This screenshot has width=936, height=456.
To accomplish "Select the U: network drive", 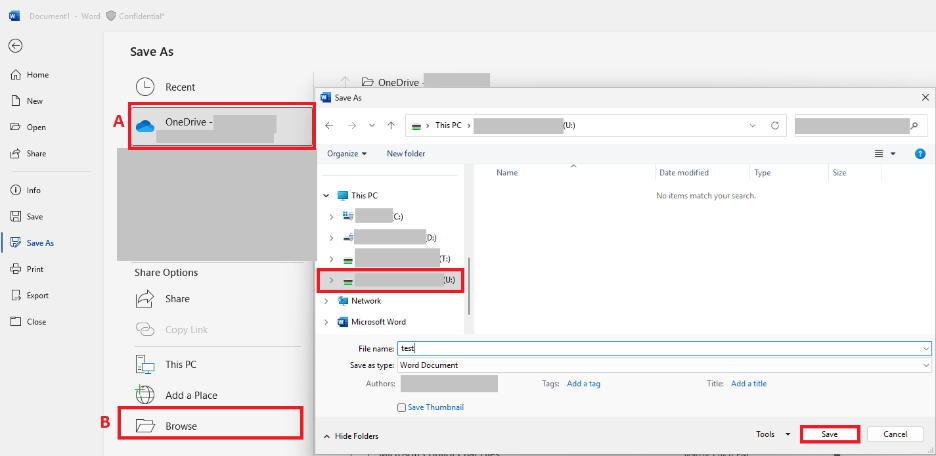I will click(399, 280).
